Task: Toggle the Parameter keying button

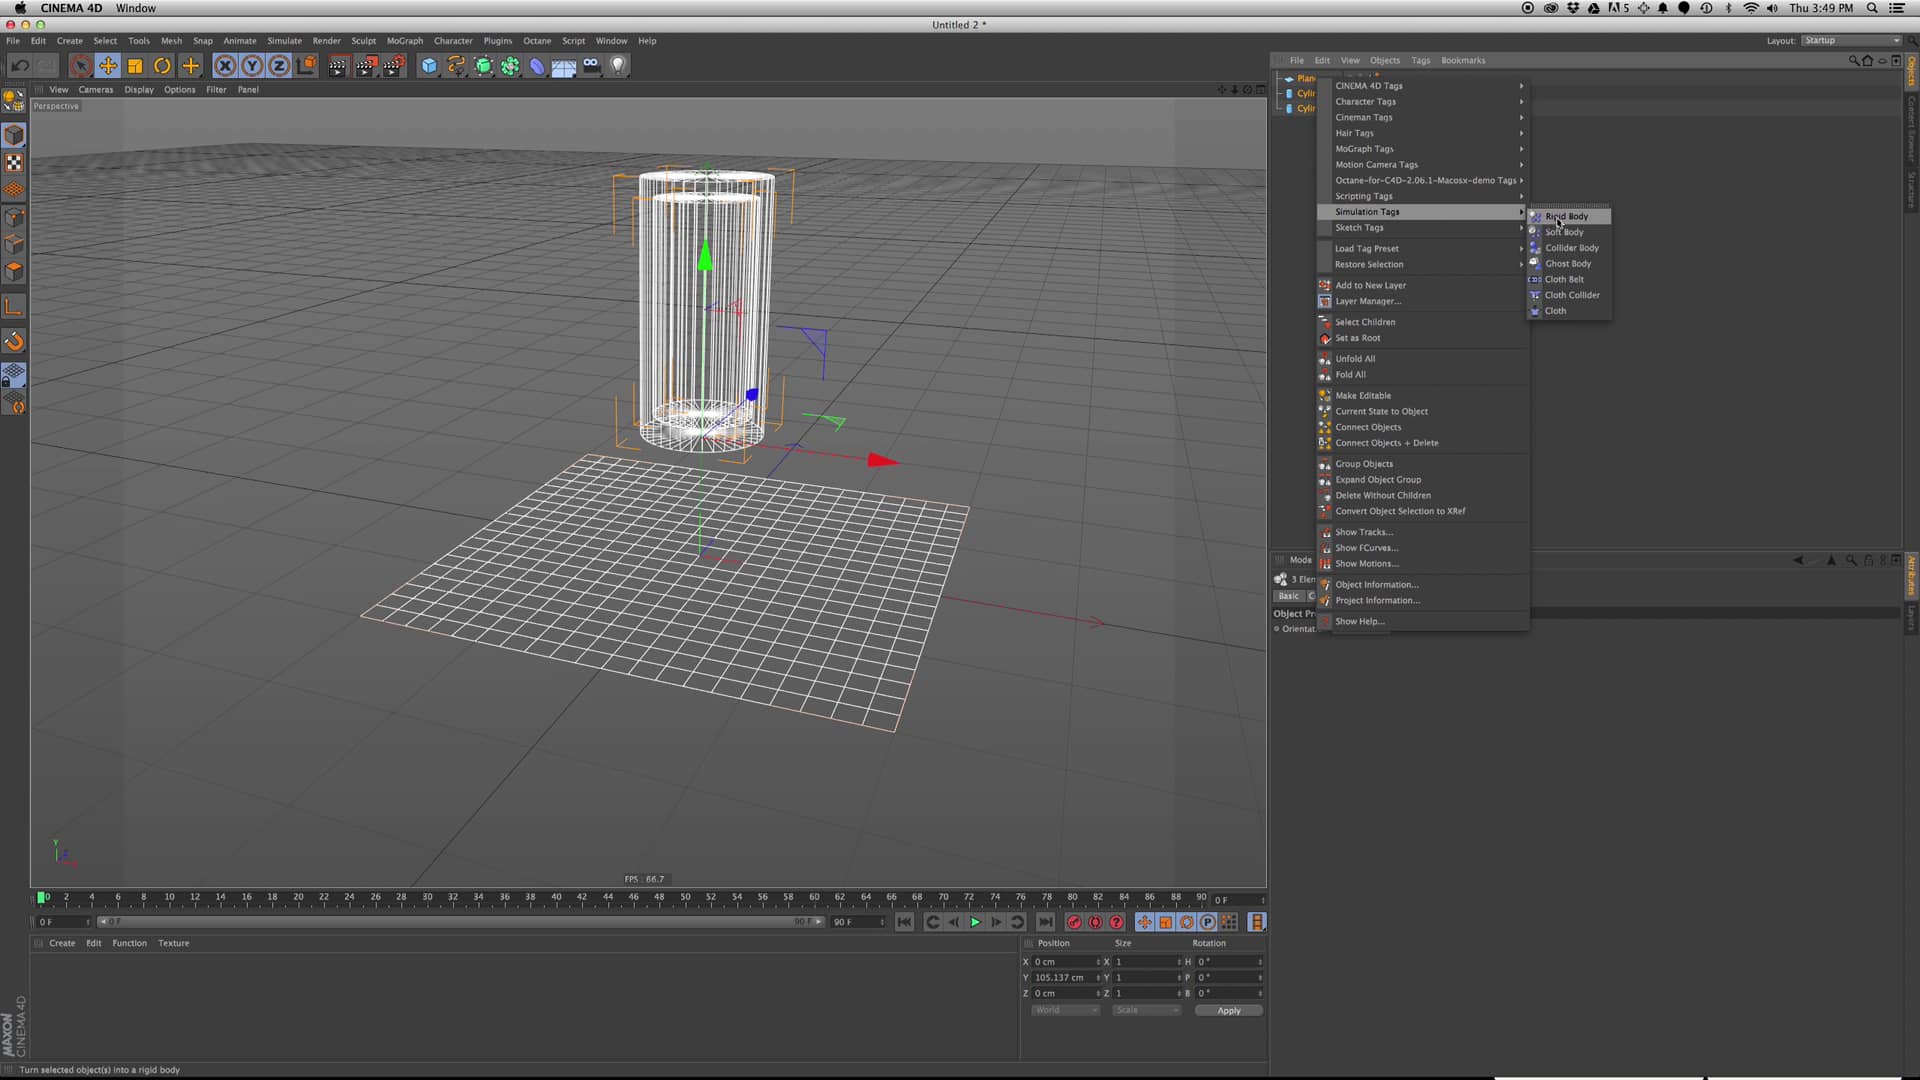Action: pyautogui.click(x=1207, y=922)
